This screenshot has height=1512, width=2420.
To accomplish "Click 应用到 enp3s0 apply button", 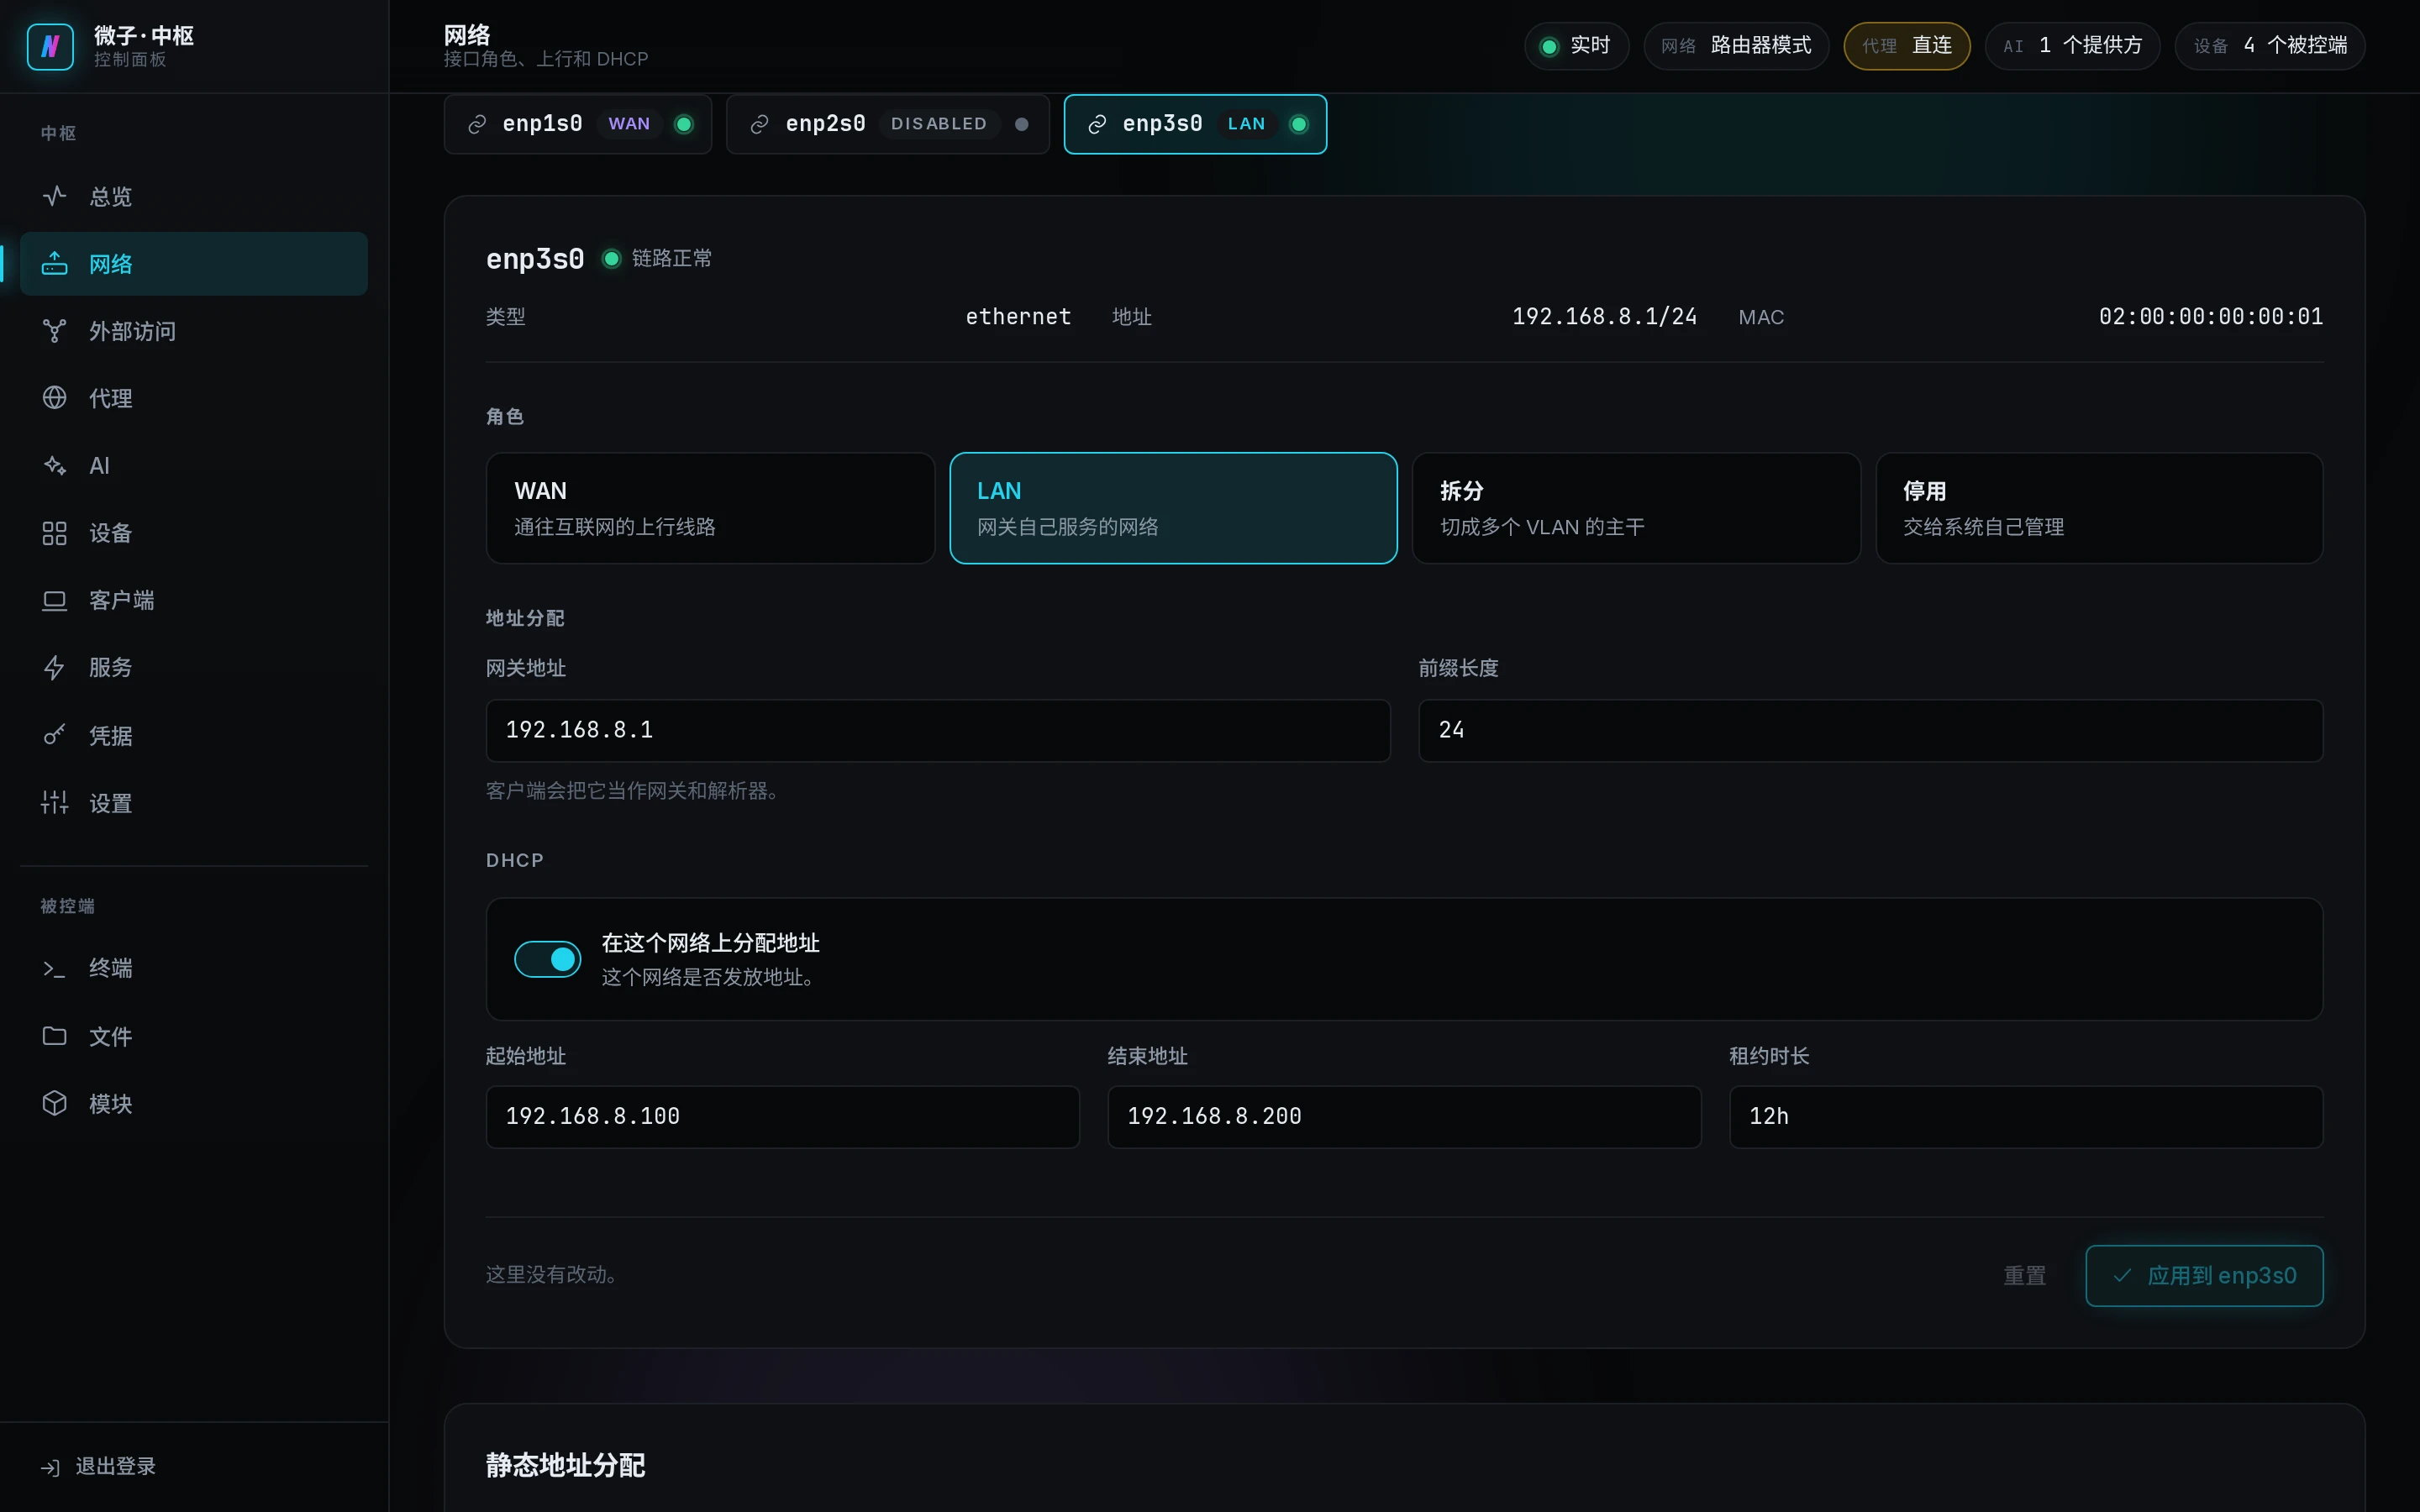I will tap(2204, 1275).
